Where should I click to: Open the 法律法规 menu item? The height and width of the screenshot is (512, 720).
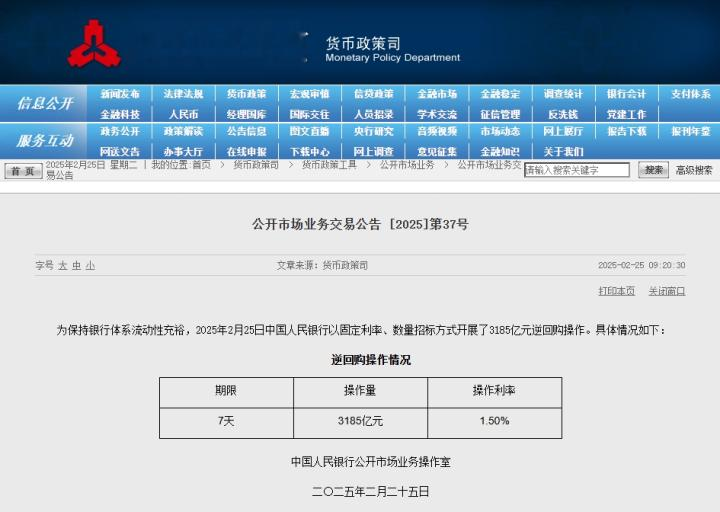point(183,94)
